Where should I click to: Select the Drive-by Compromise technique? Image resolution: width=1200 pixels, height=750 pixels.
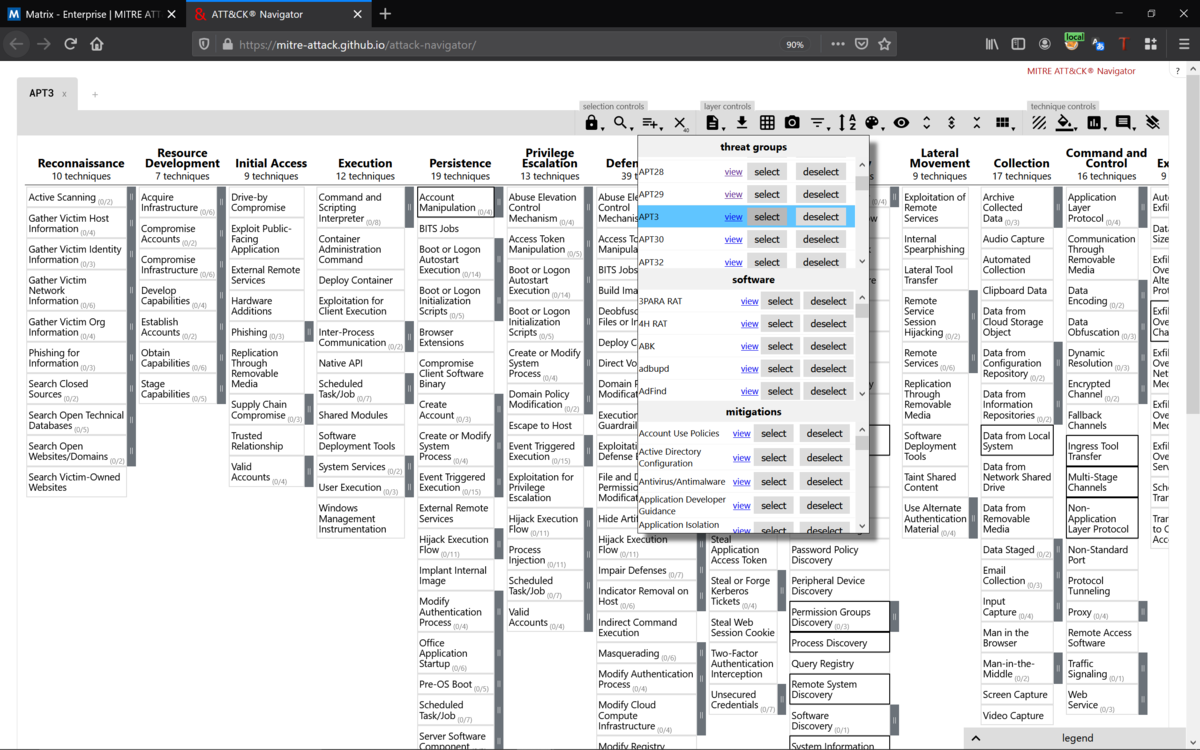[x=266, y=203]
